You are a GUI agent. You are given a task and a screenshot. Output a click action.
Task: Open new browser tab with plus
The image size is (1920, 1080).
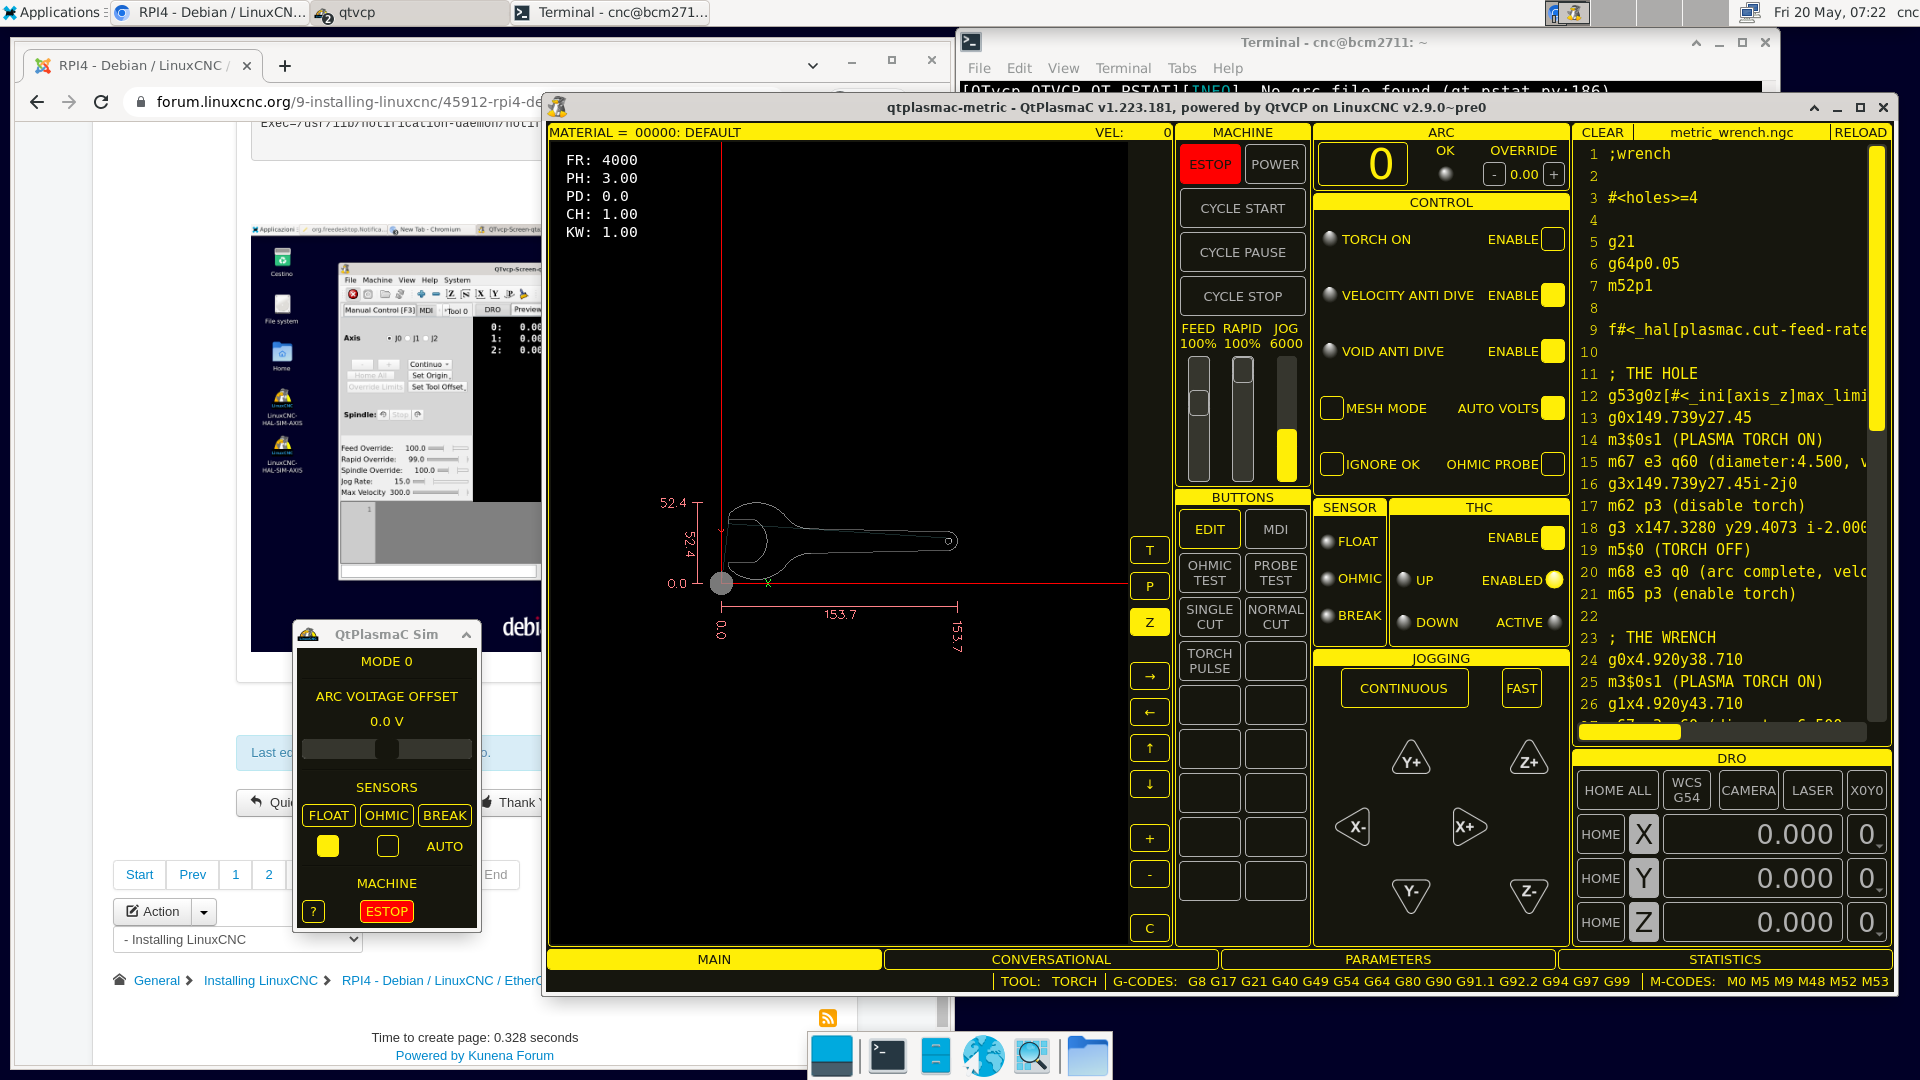(285, 66)
